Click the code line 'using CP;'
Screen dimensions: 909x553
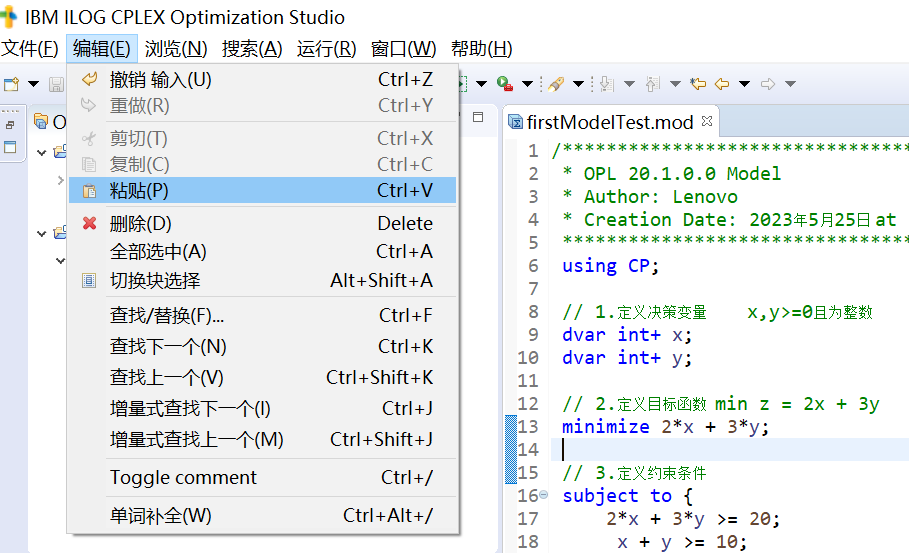click(x=610, y=265)
